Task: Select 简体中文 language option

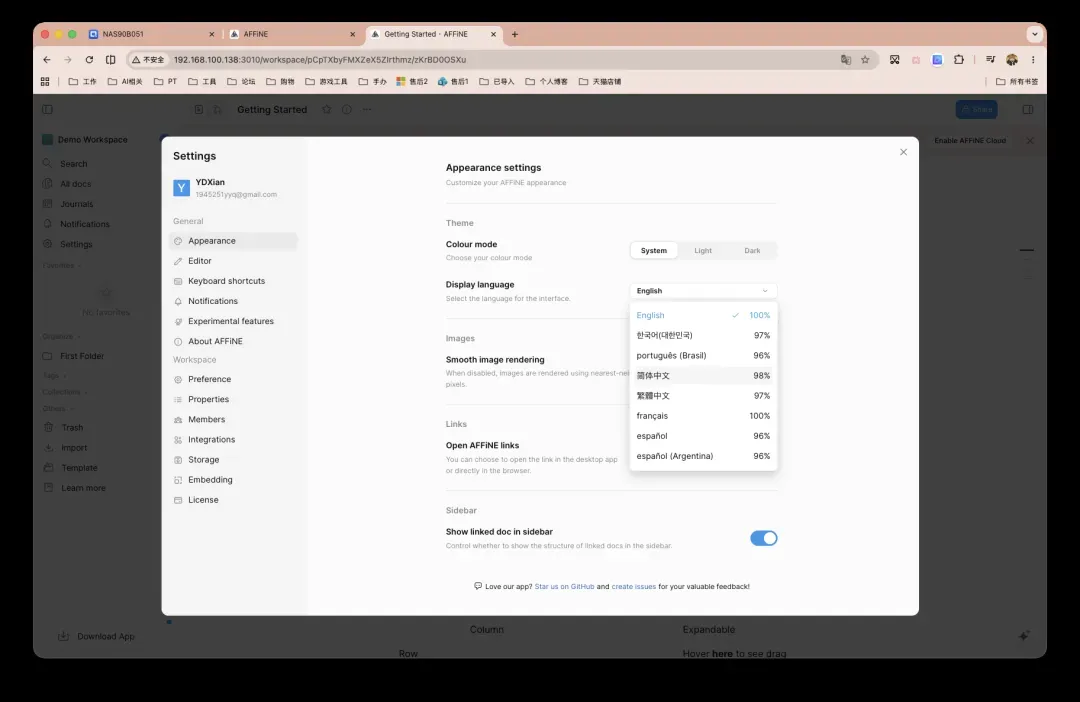Action: click(x=703, y=375)
